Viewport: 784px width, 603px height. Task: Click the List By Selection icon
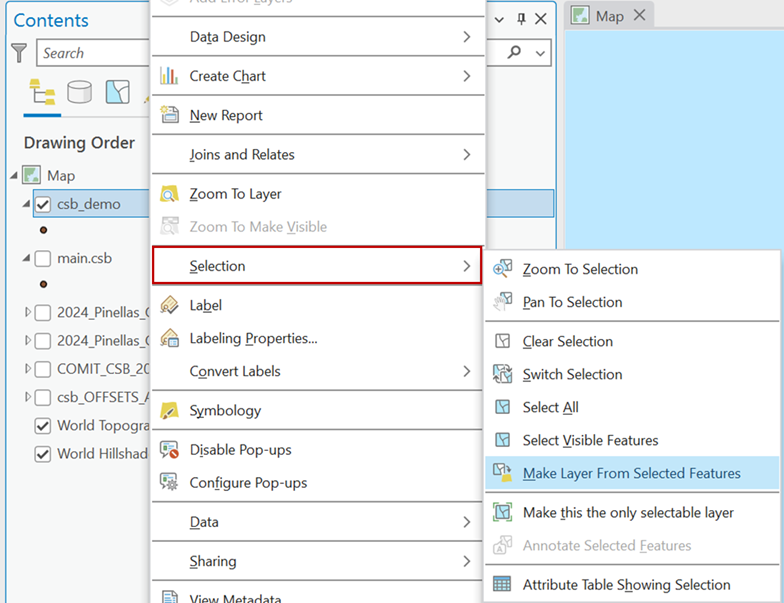[118, 93]
